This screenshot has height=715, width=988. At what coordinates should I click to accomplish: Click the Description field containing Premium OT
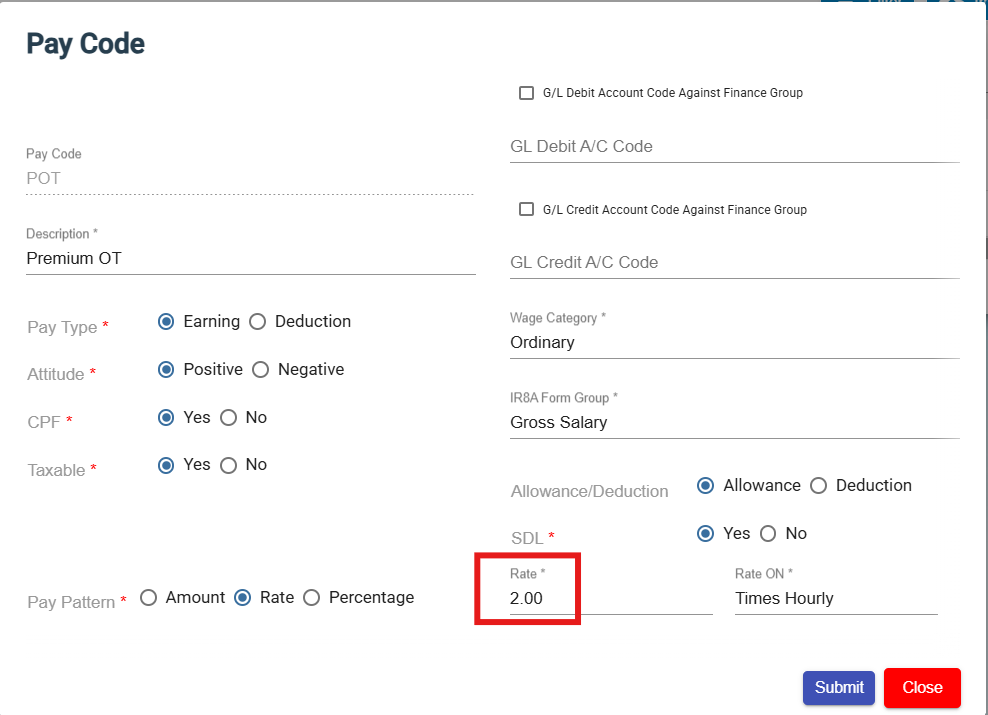pyautogui.click(x=250, y=259)
